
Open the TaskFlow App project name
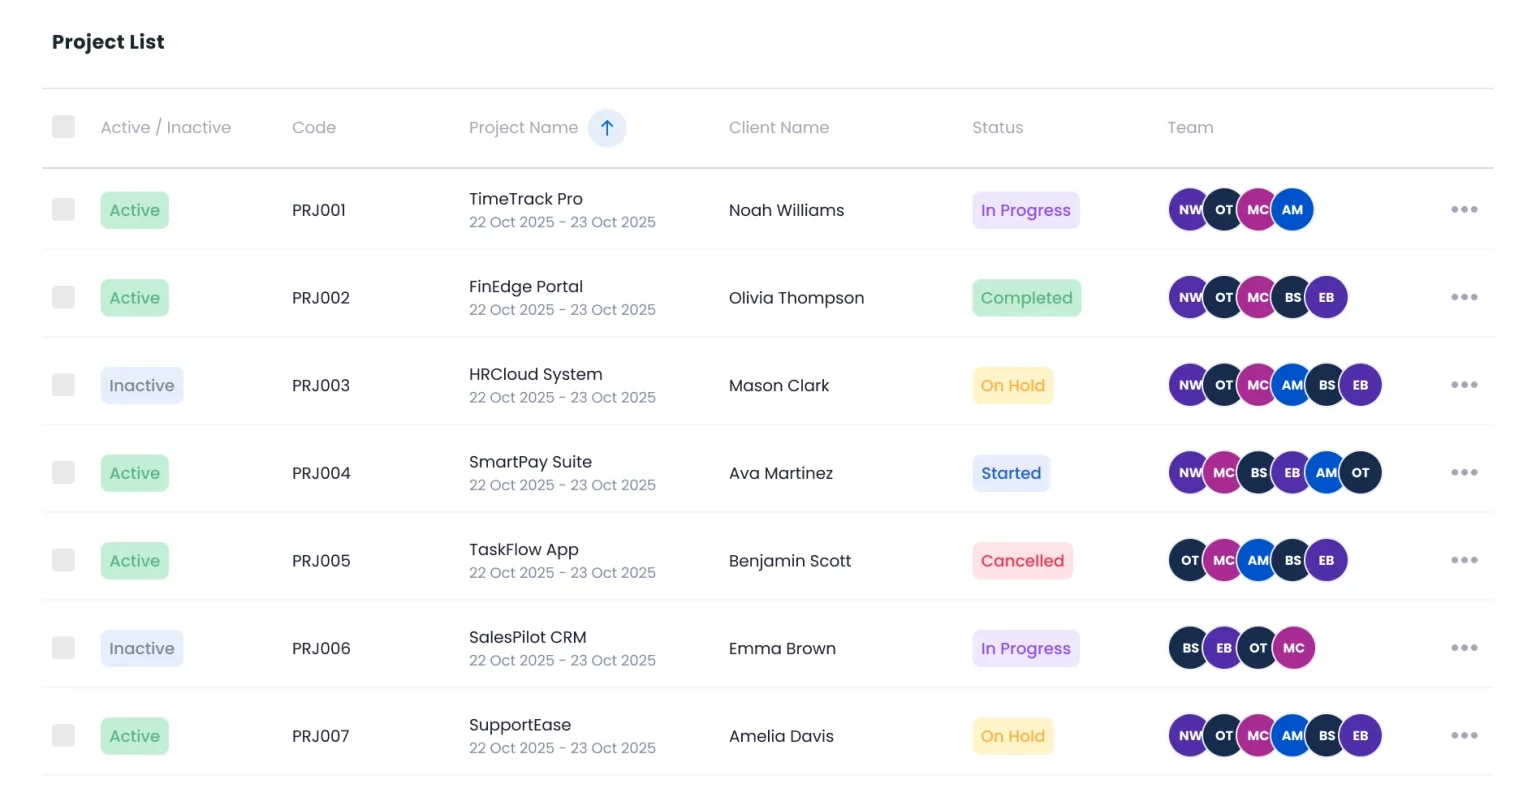pos(524,550)
